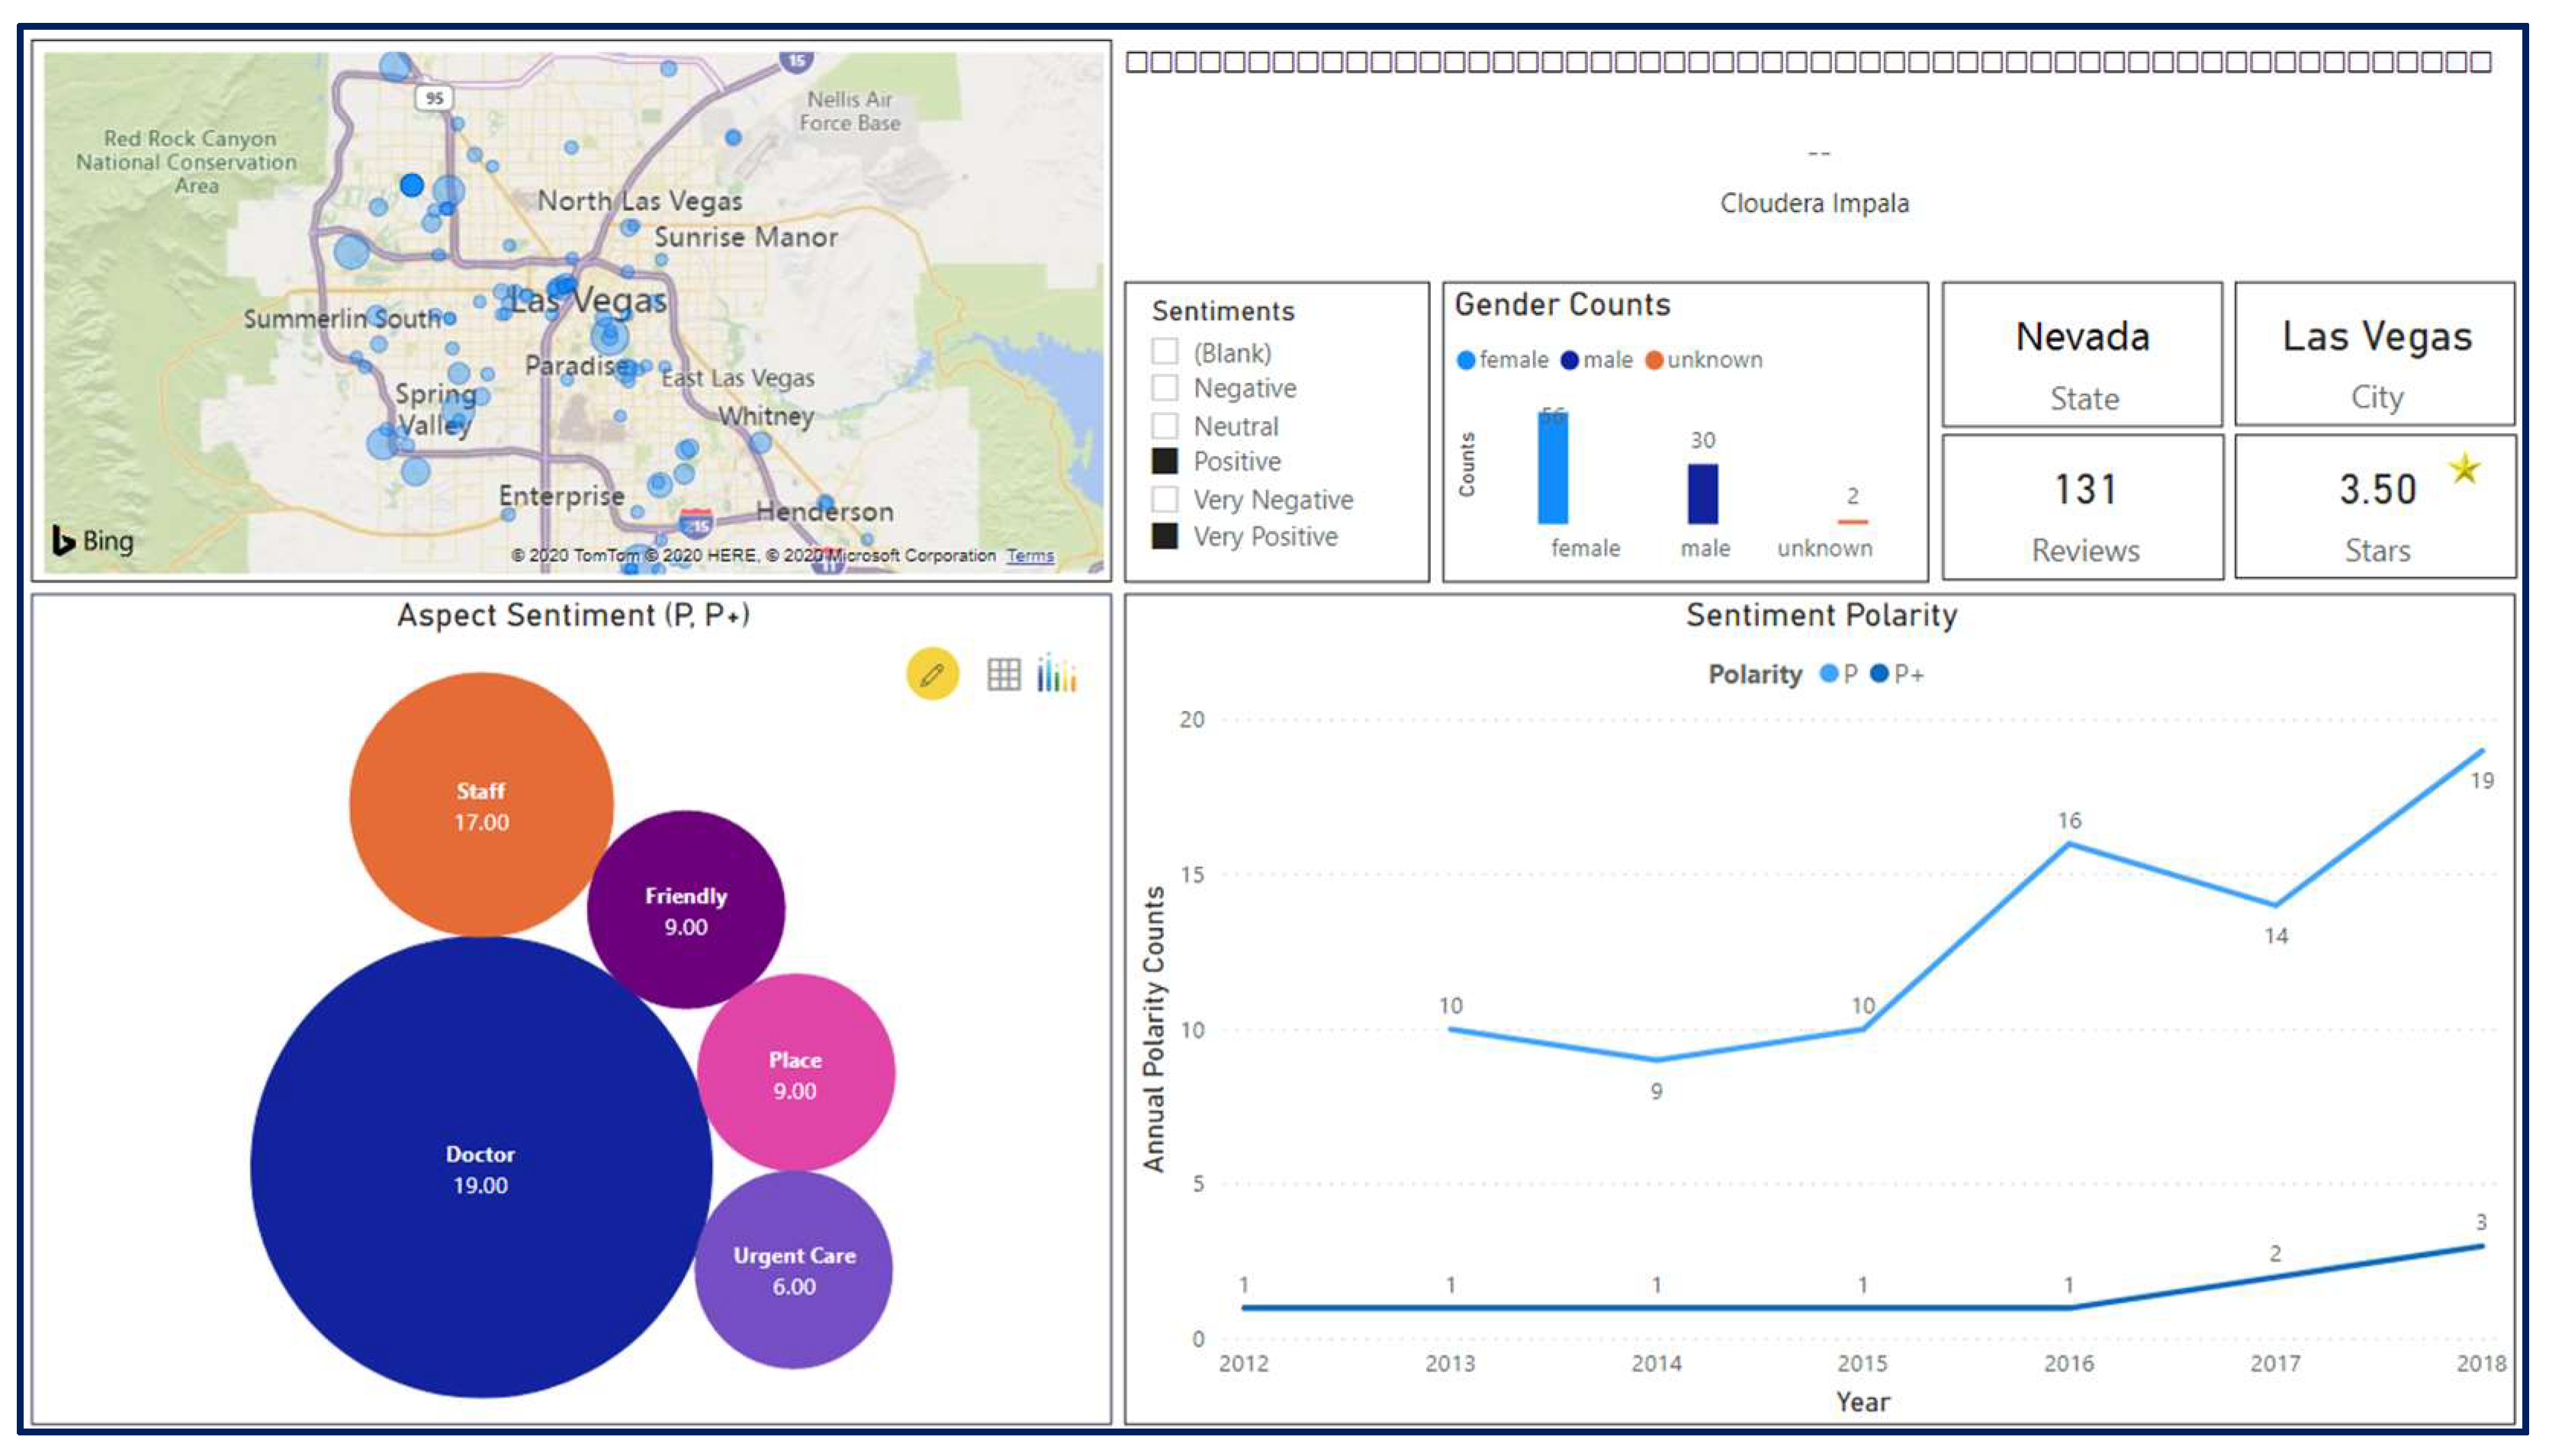Select the Las Vegas City card

(2374, 355)
